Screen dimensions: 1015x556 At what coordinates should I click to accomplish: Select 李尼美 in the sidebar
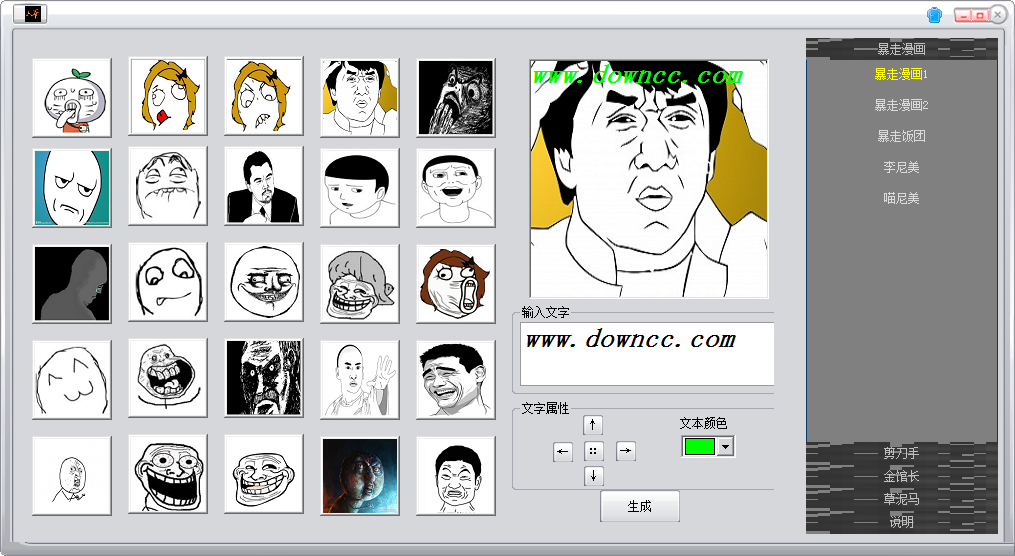901,167
